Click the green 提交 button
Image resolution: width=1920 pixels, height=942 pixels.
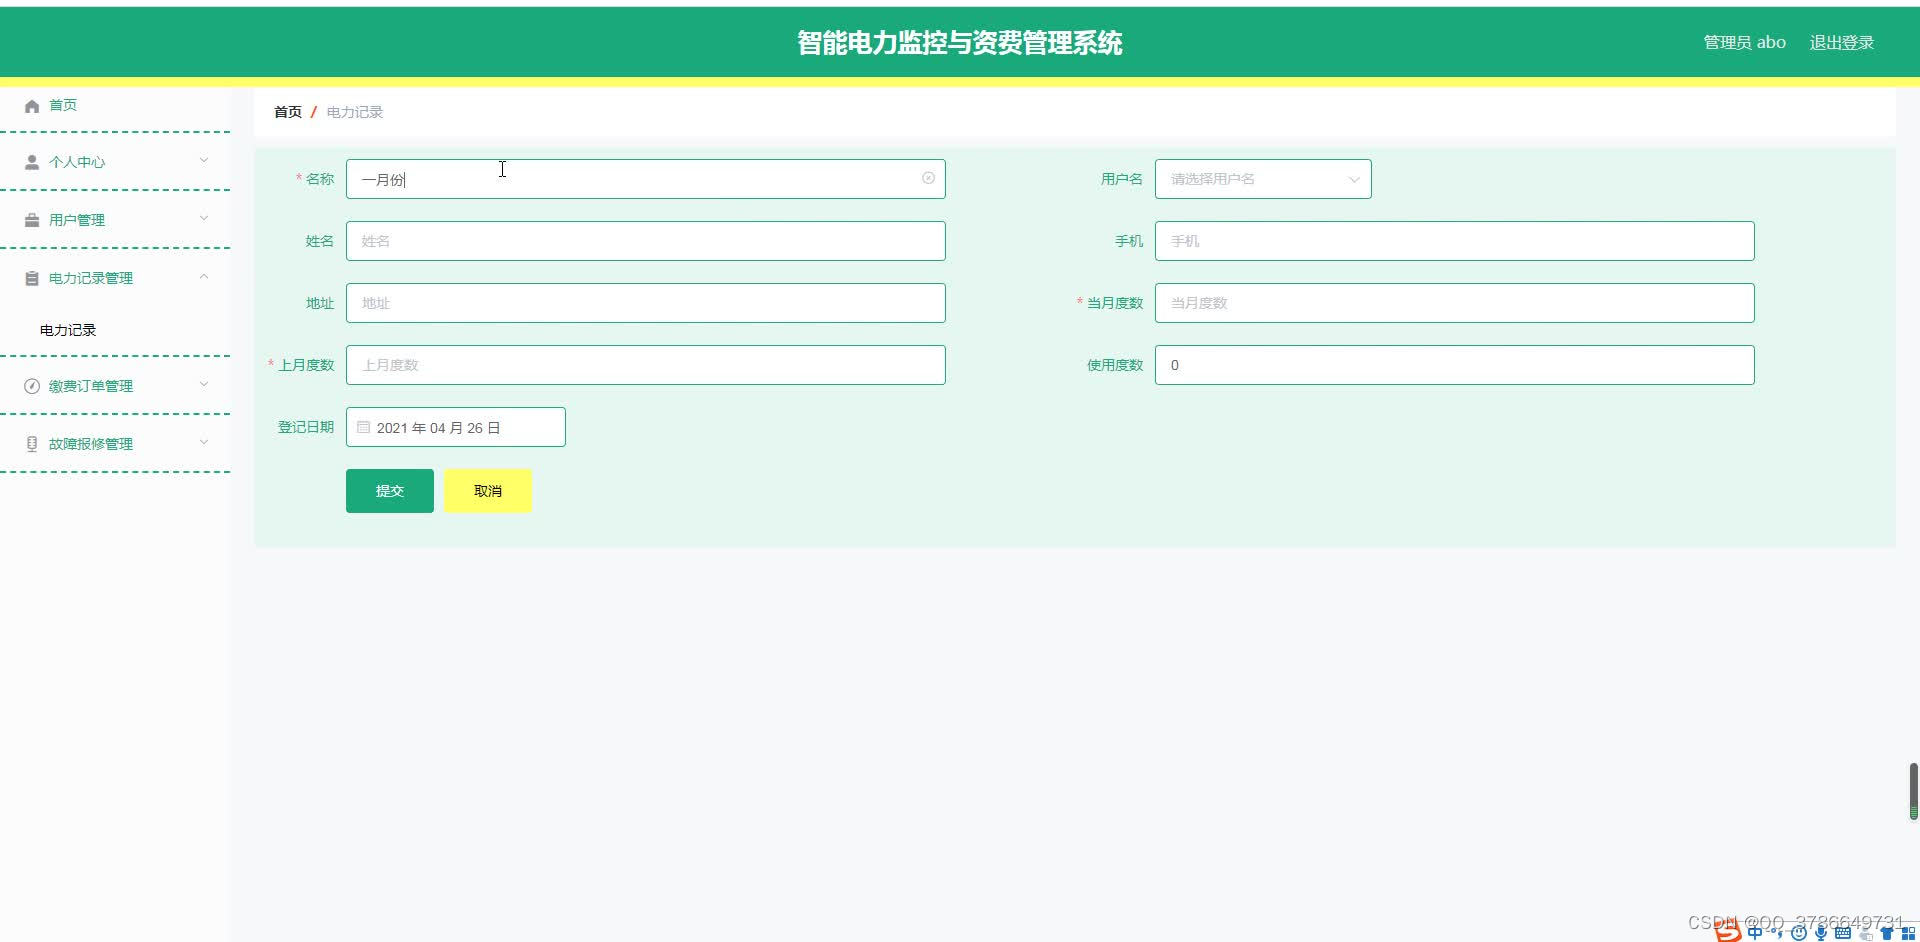click(x=390, y=491)
